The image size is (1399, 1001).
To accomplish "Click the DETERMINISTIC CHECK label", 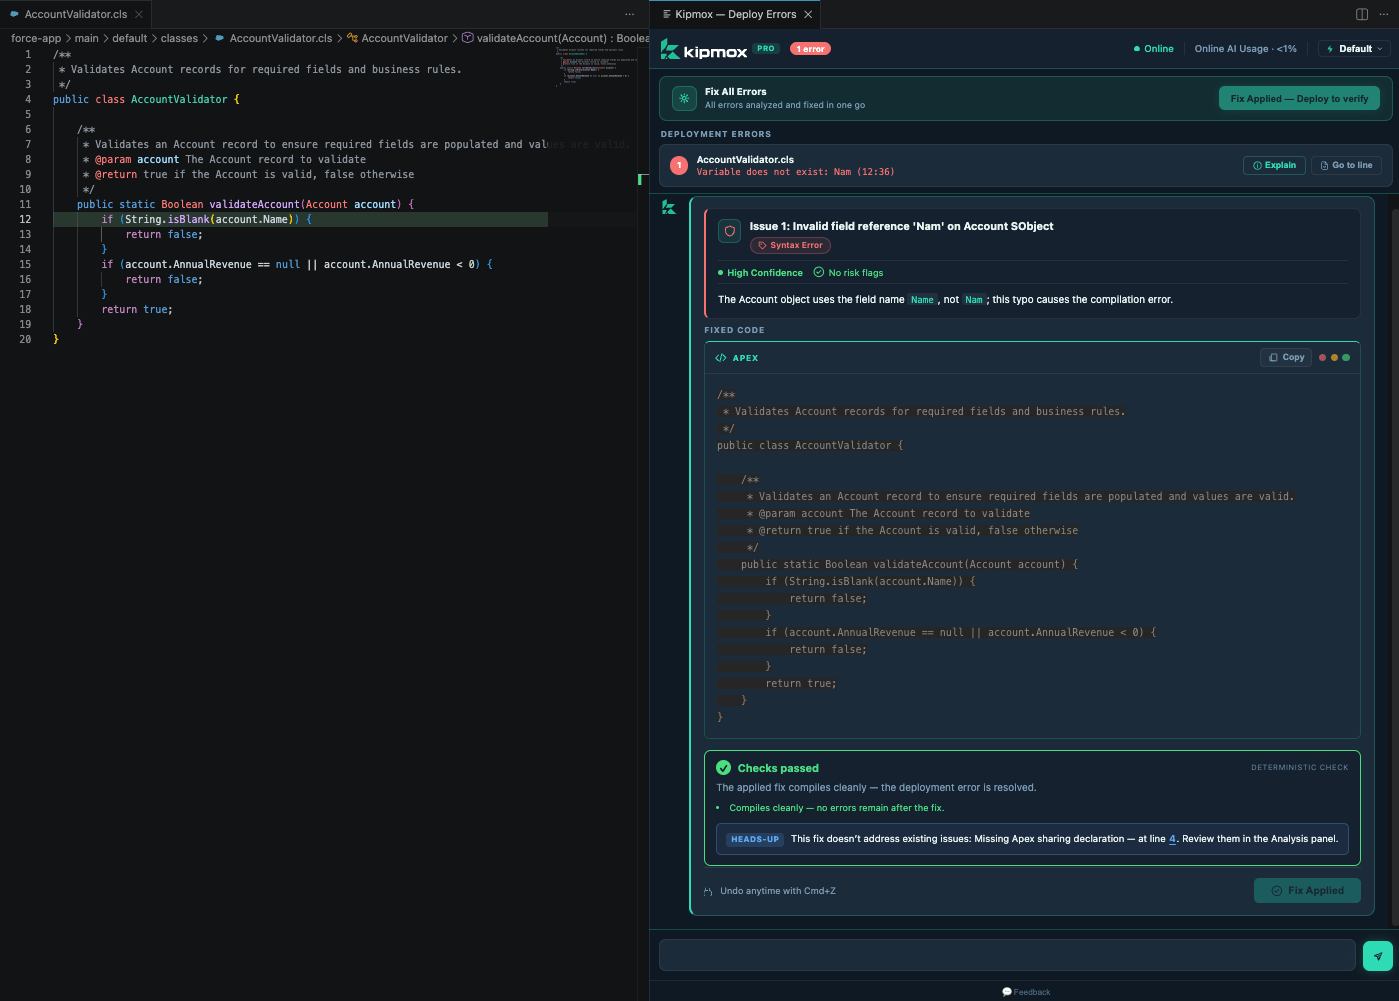I will tap(1299, 768).
